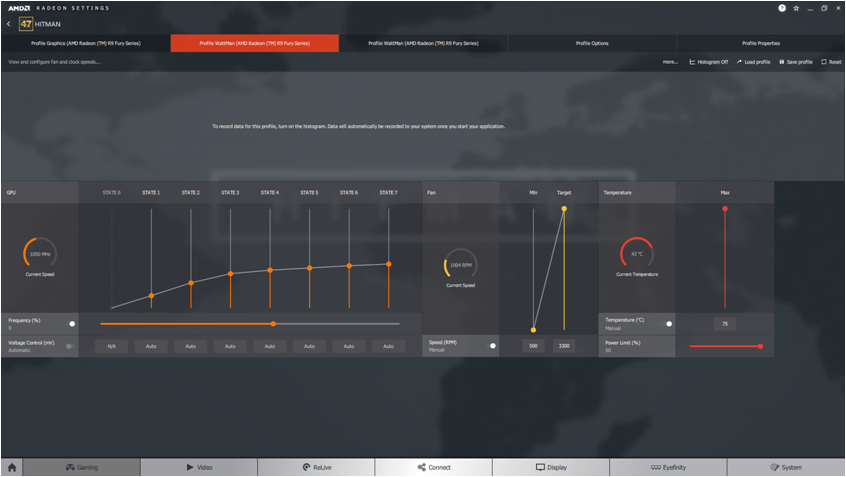Click the STATE 5 frequency point
The height and width of the screenshot is (477, 846).
[310, 268]
